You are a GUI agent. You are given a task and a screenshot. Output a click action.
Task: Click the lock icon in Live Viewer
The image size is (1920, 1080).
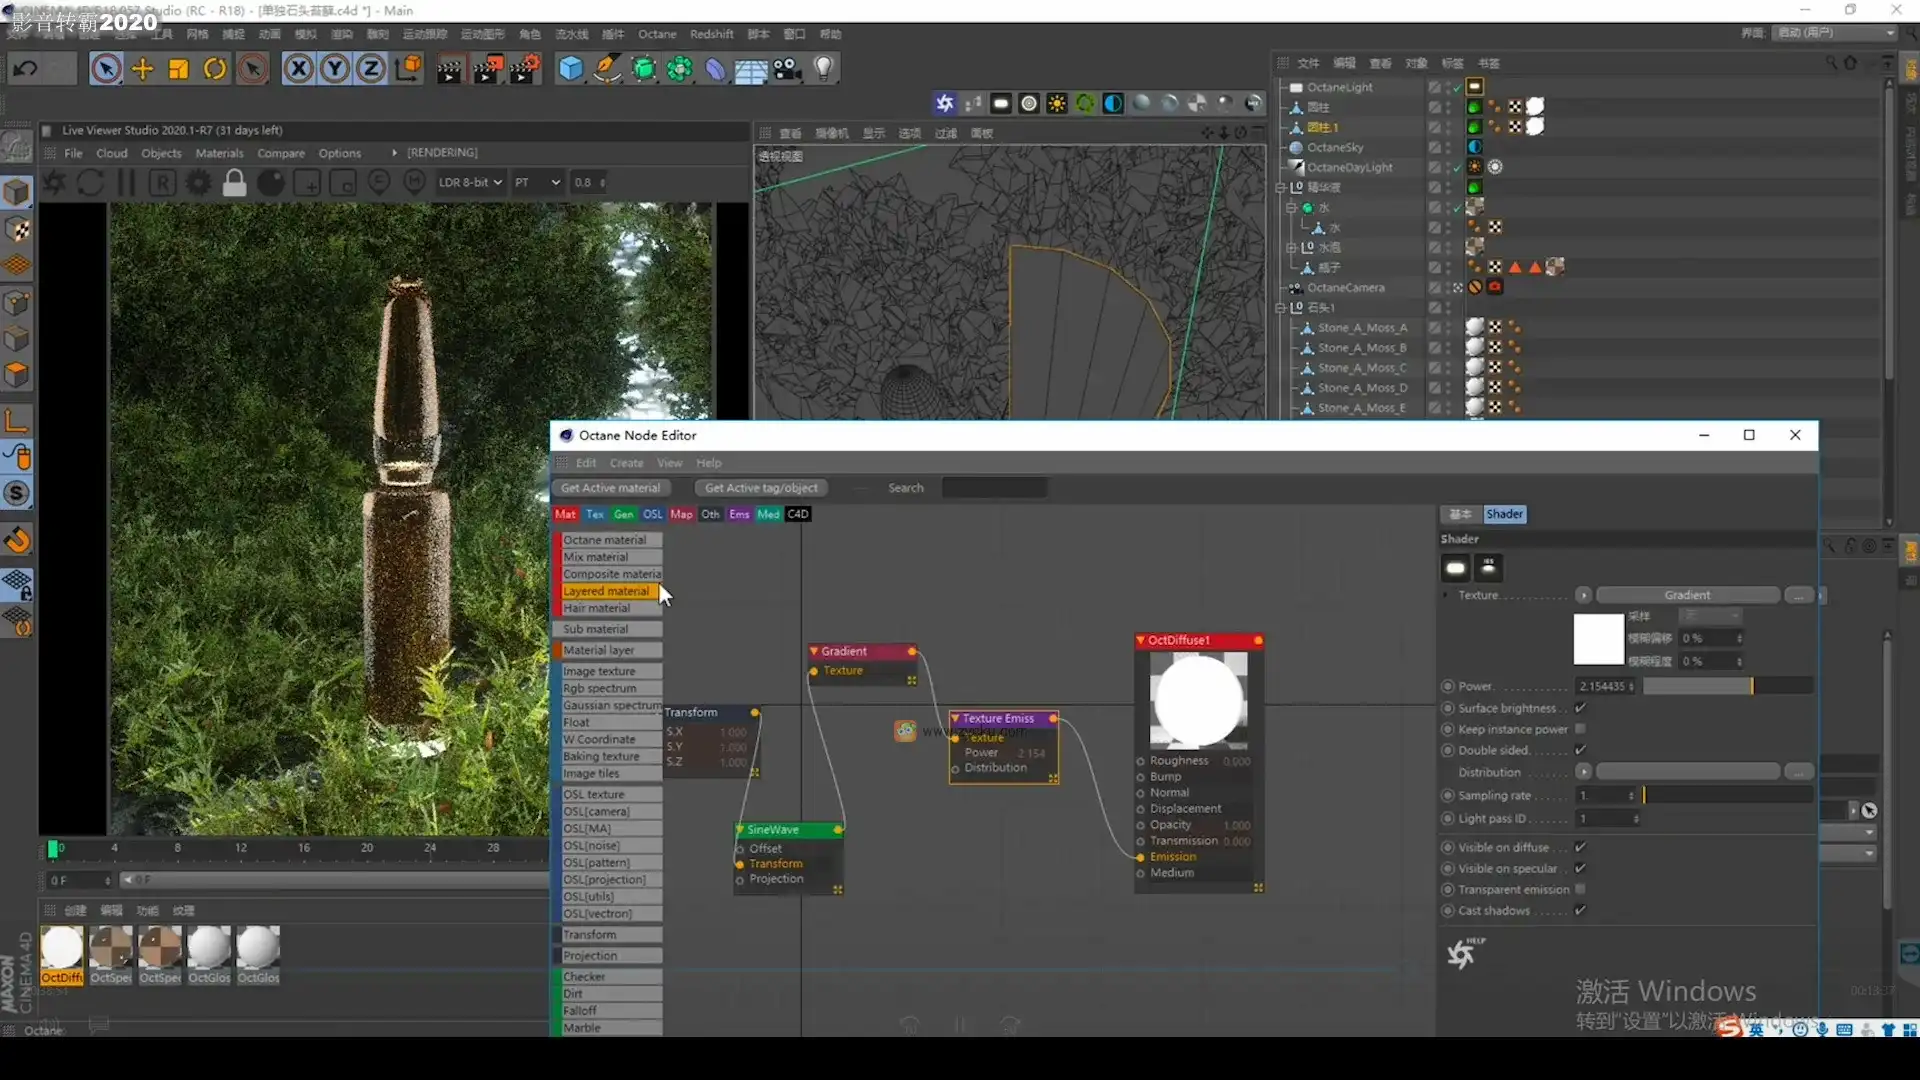(234, 183)
